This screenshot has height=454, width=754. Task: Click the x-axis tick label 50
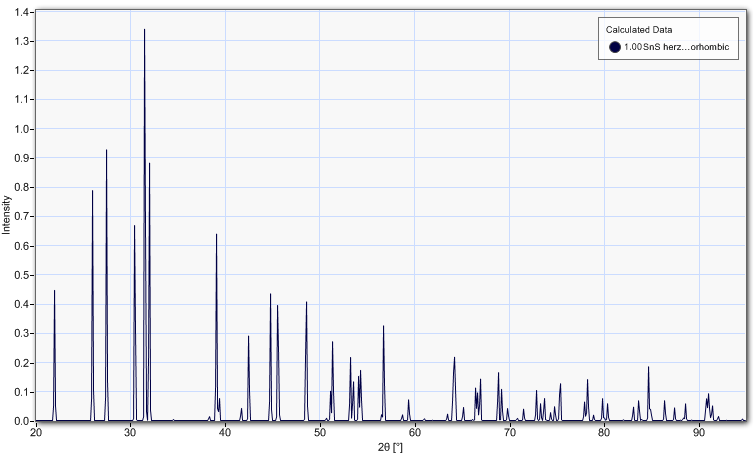point(320,431)
